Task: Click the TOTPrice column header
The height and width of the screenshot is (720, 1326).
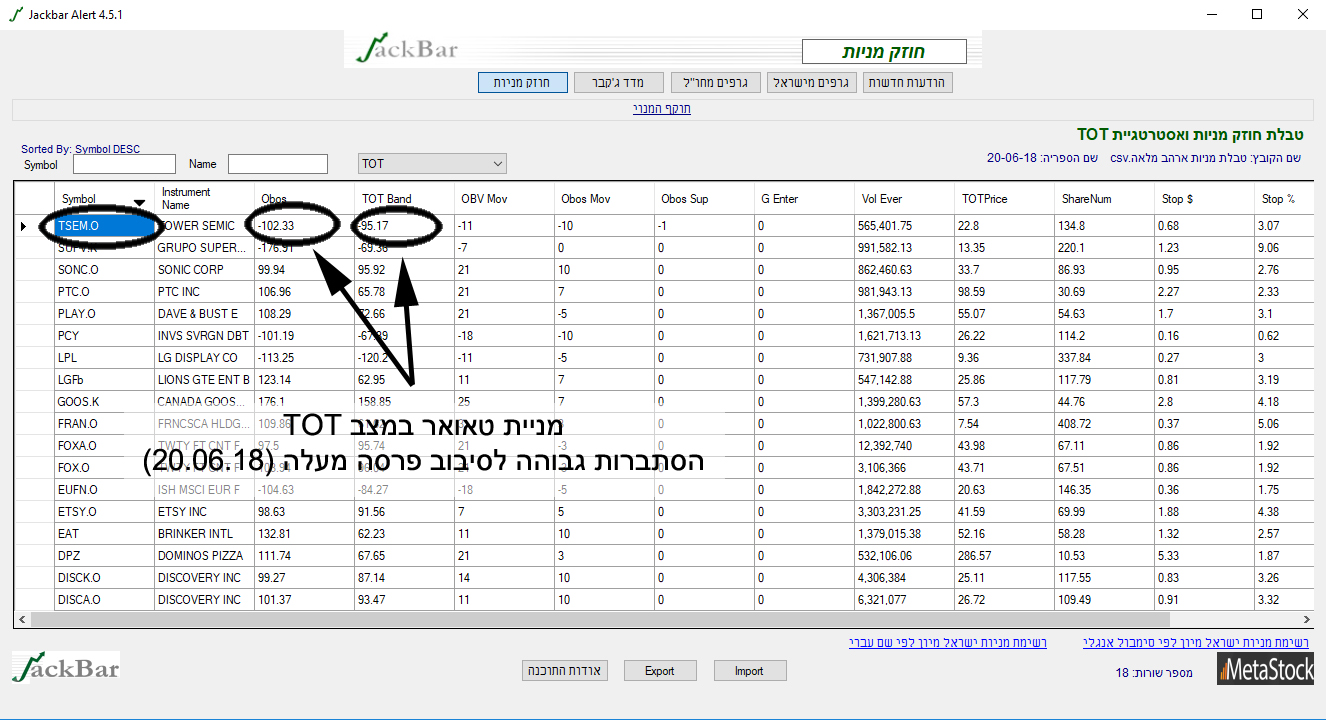Action: (x=1004, y=198)
